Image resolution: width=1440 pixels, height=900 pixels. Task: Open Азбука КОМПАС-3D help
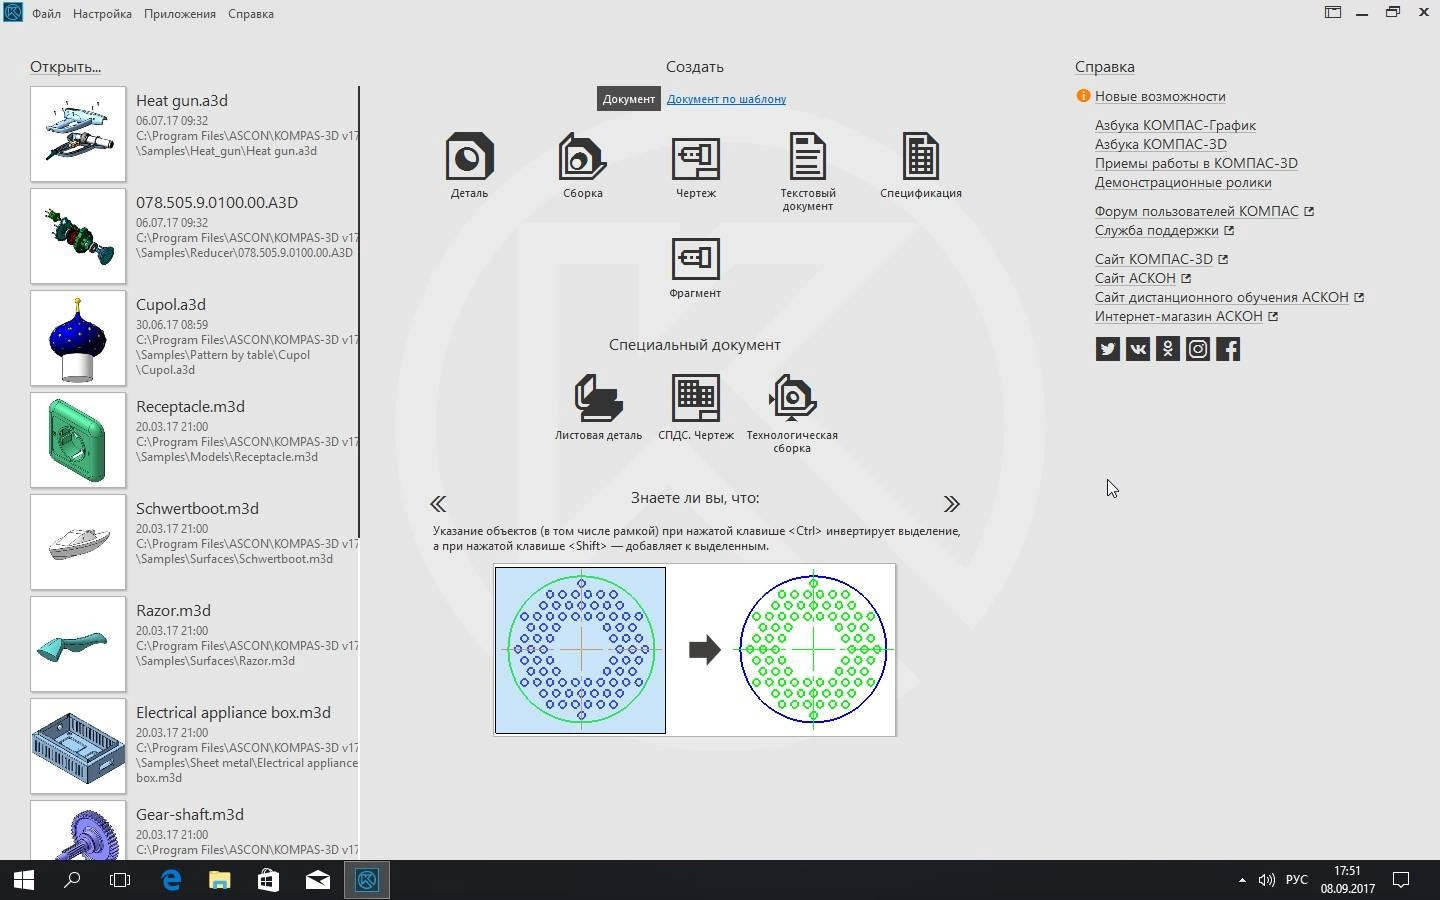[x=1161, y=145]
